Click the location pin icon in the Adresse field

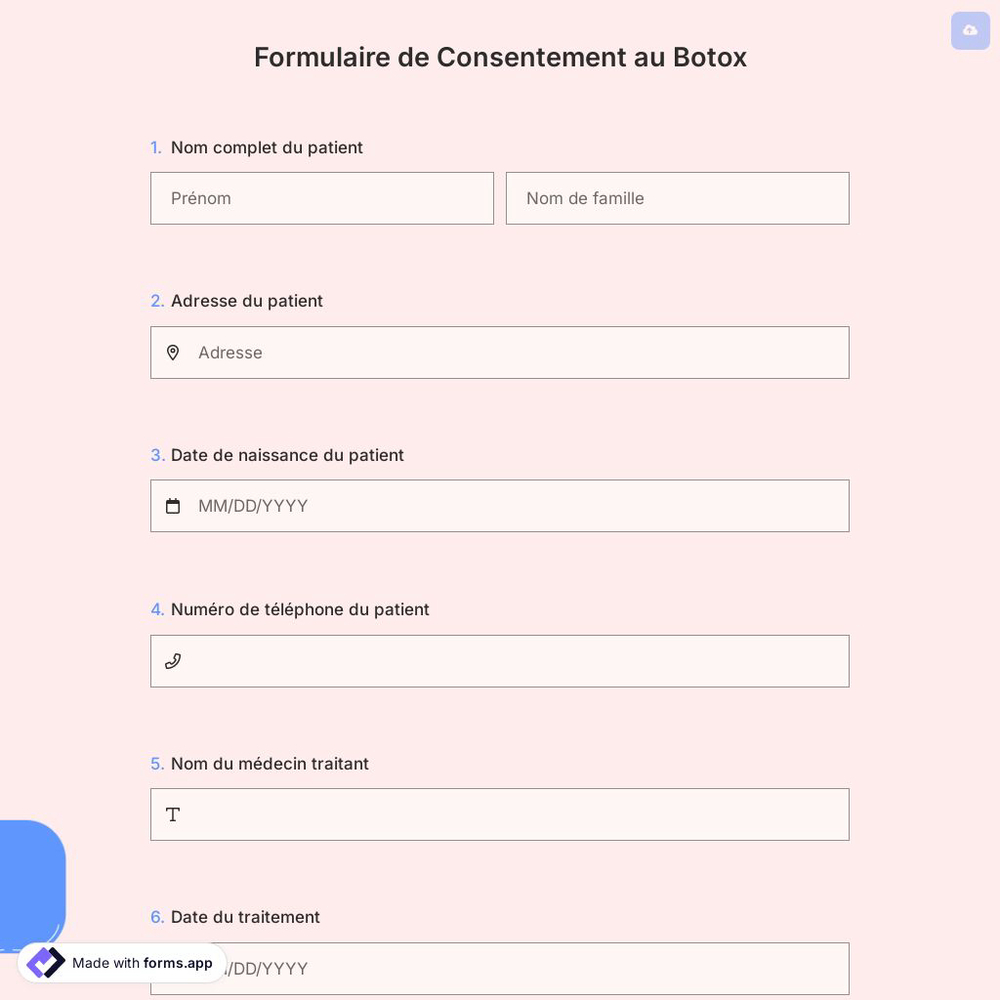pyautogui.click(x=173, y=352)
